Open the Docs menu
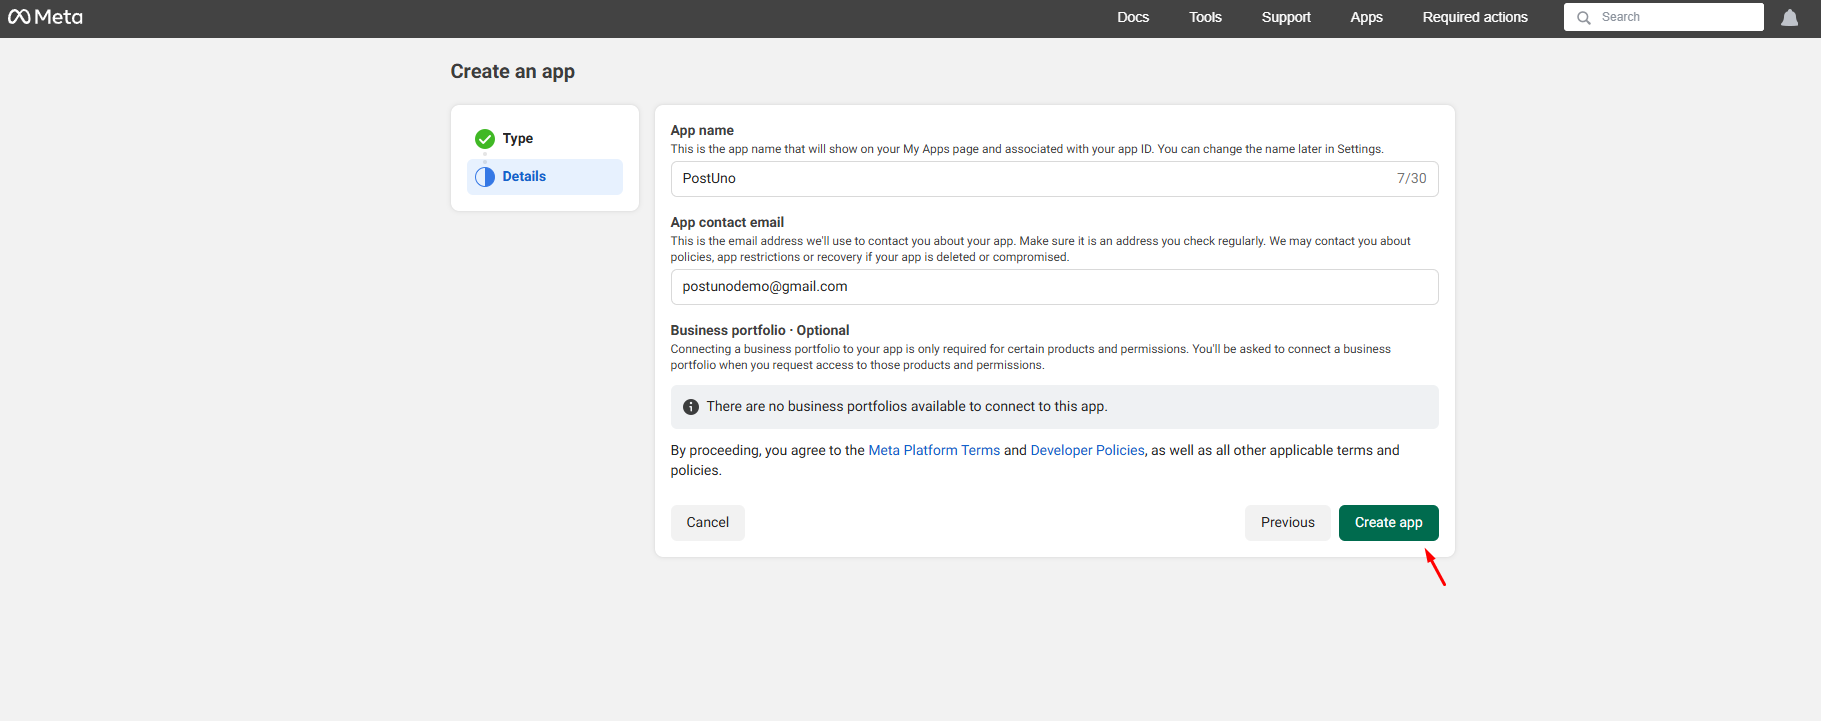The height and width of the screenshot is (721, 1821). coord(1132,17)
